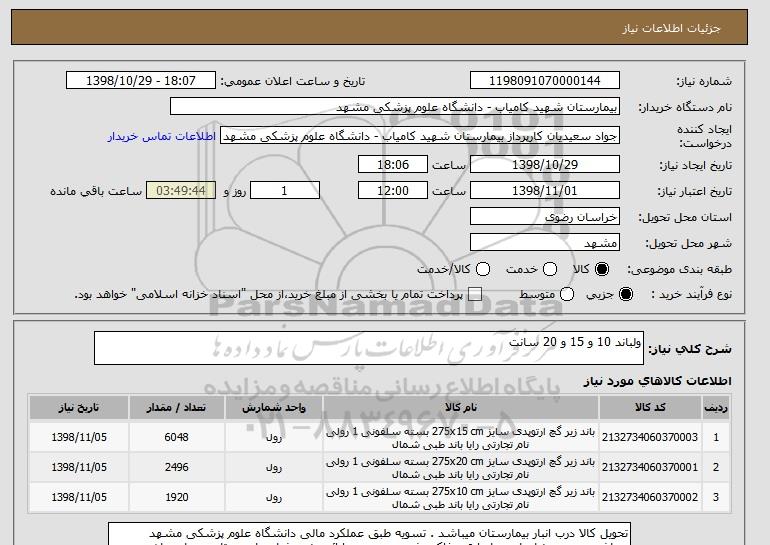Toggle the اسناد خزانه اسلامی payment checkbox

475,294
